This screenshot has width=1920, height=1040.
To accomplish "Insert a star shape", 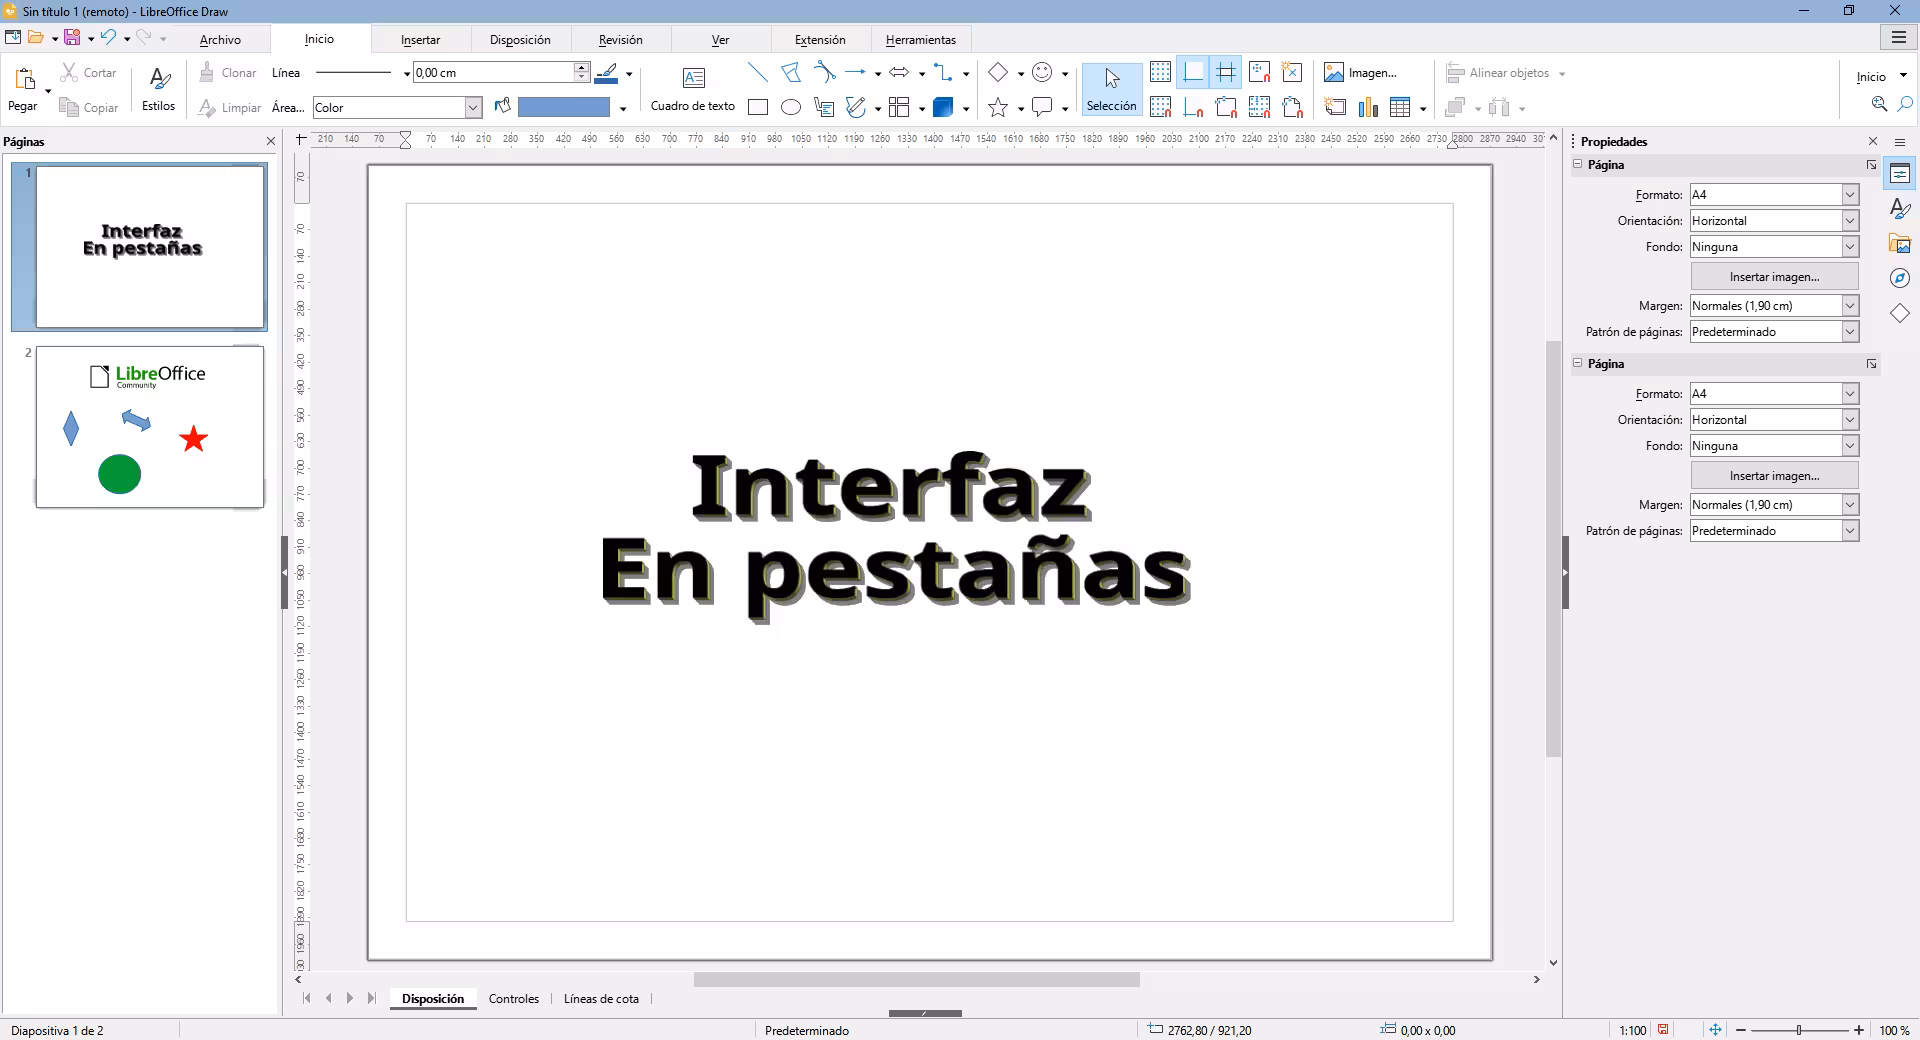I will [998, 108].
